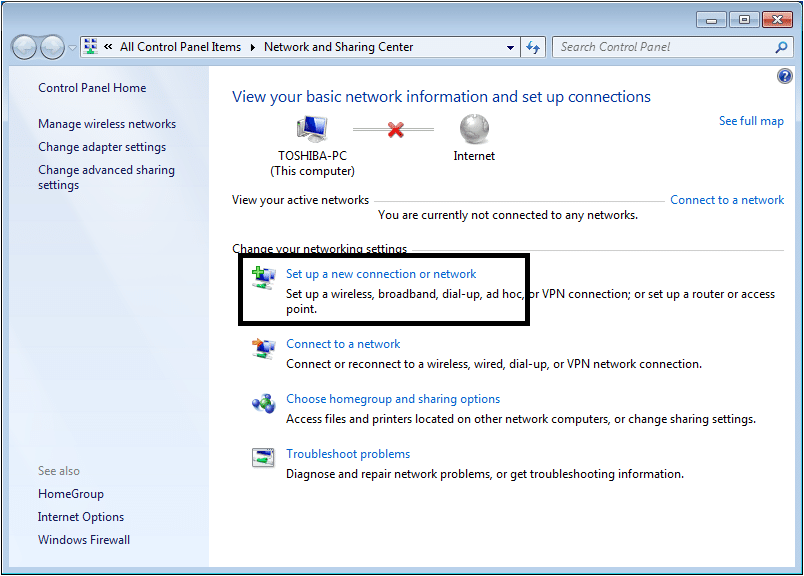Open Control Panel Home
The height and width of the screenshot is (576, 804).
click(92, 88)
